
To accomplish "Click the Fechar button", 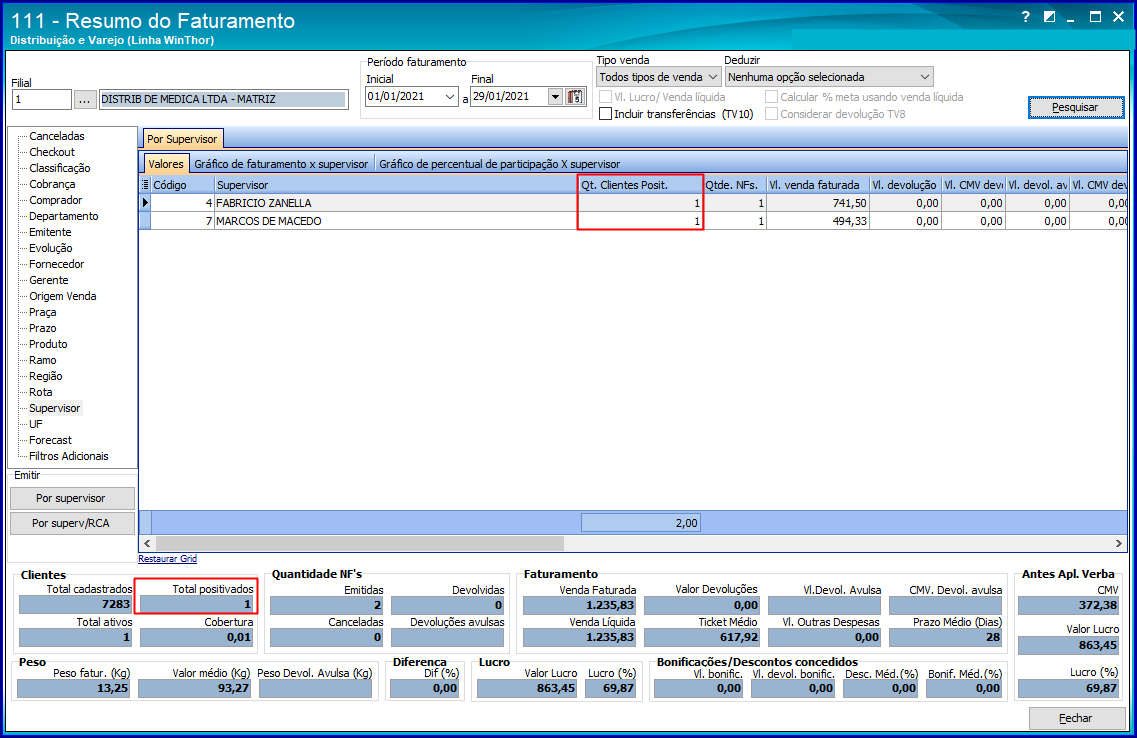I will coord(1076,718).
